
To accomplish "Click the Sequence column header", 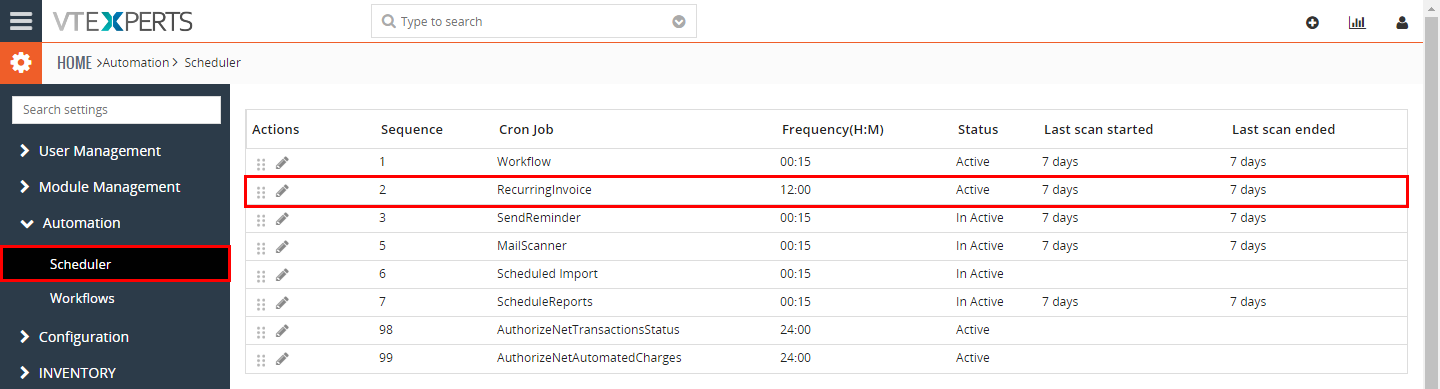I will [412, 129].
